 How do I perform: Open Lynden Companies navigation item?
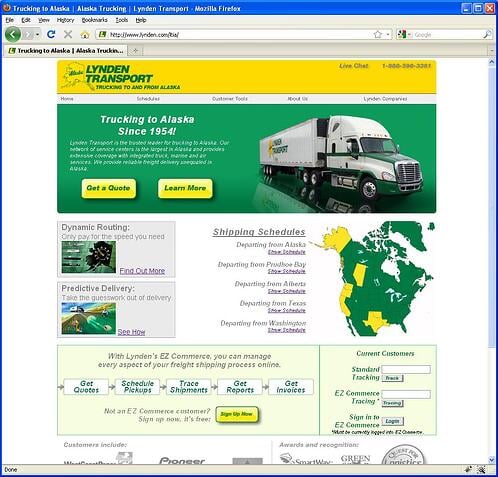click(385, 99)
